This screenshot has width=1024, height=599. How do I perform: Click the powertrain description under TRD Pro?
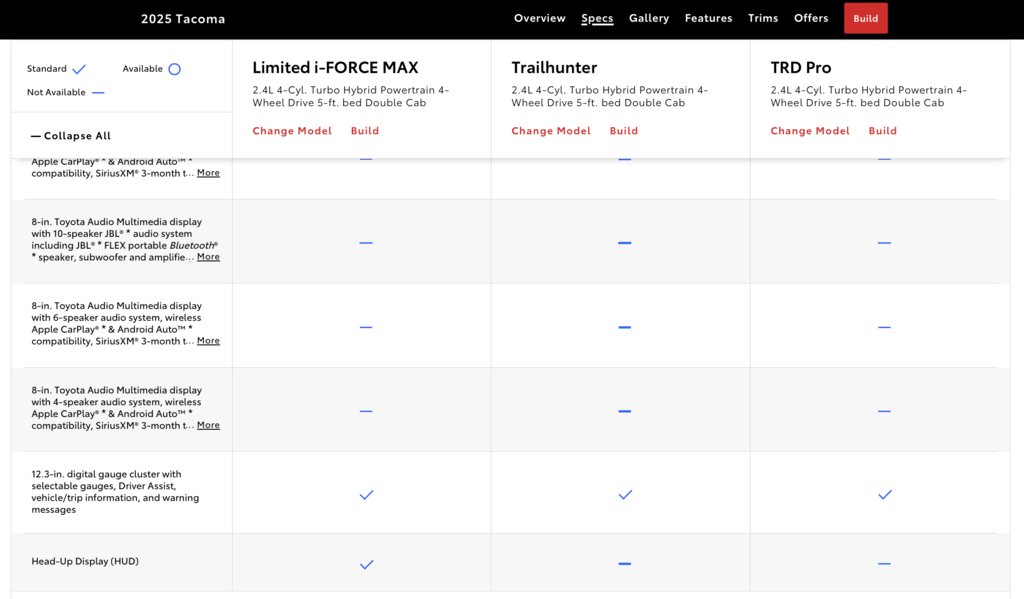[x=869, y=96]
